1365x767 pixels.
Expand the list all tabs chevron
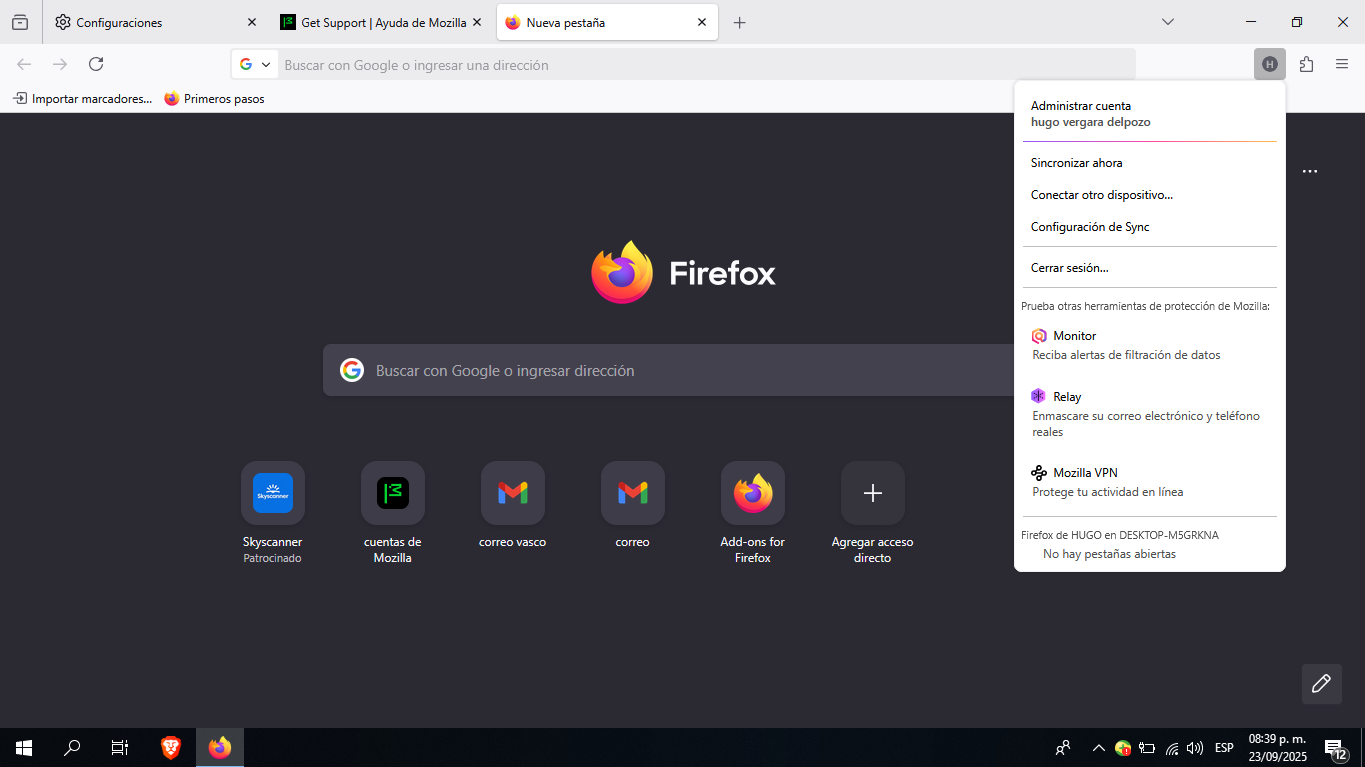click(x=1167, y=22)
